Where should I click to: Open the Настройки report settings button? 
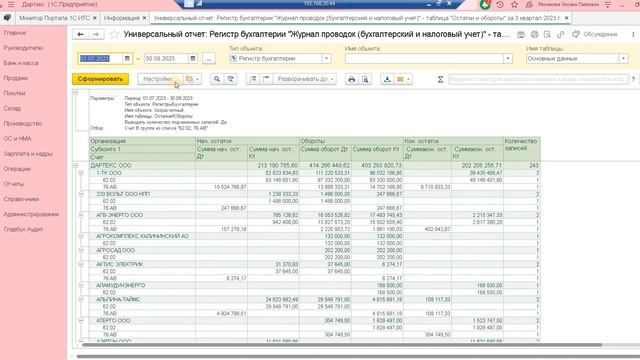(x=160, y=79)
